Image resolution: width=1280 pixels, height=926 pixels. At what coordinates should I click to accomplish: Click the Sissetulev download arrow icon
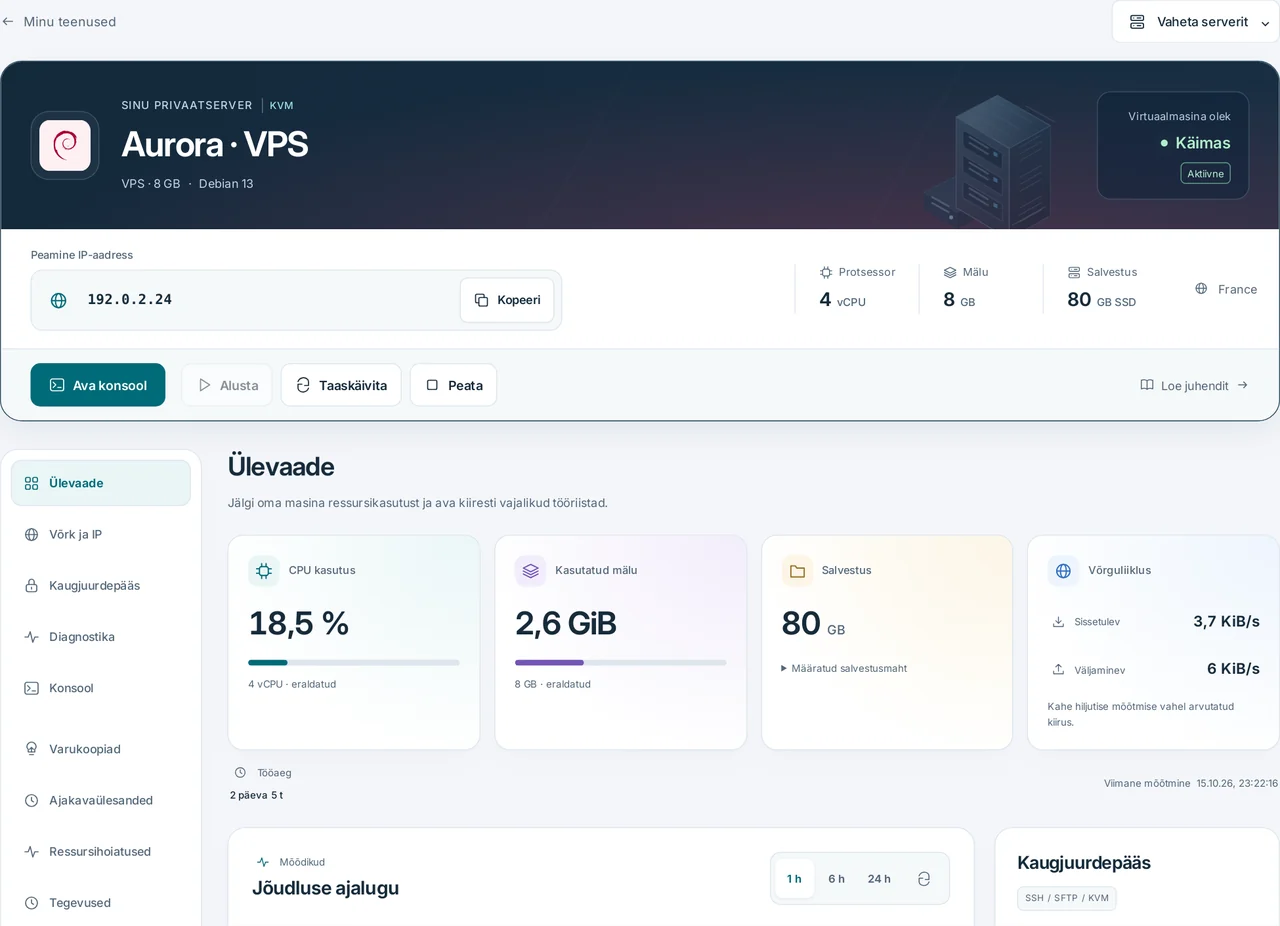tap(1058, 622)
